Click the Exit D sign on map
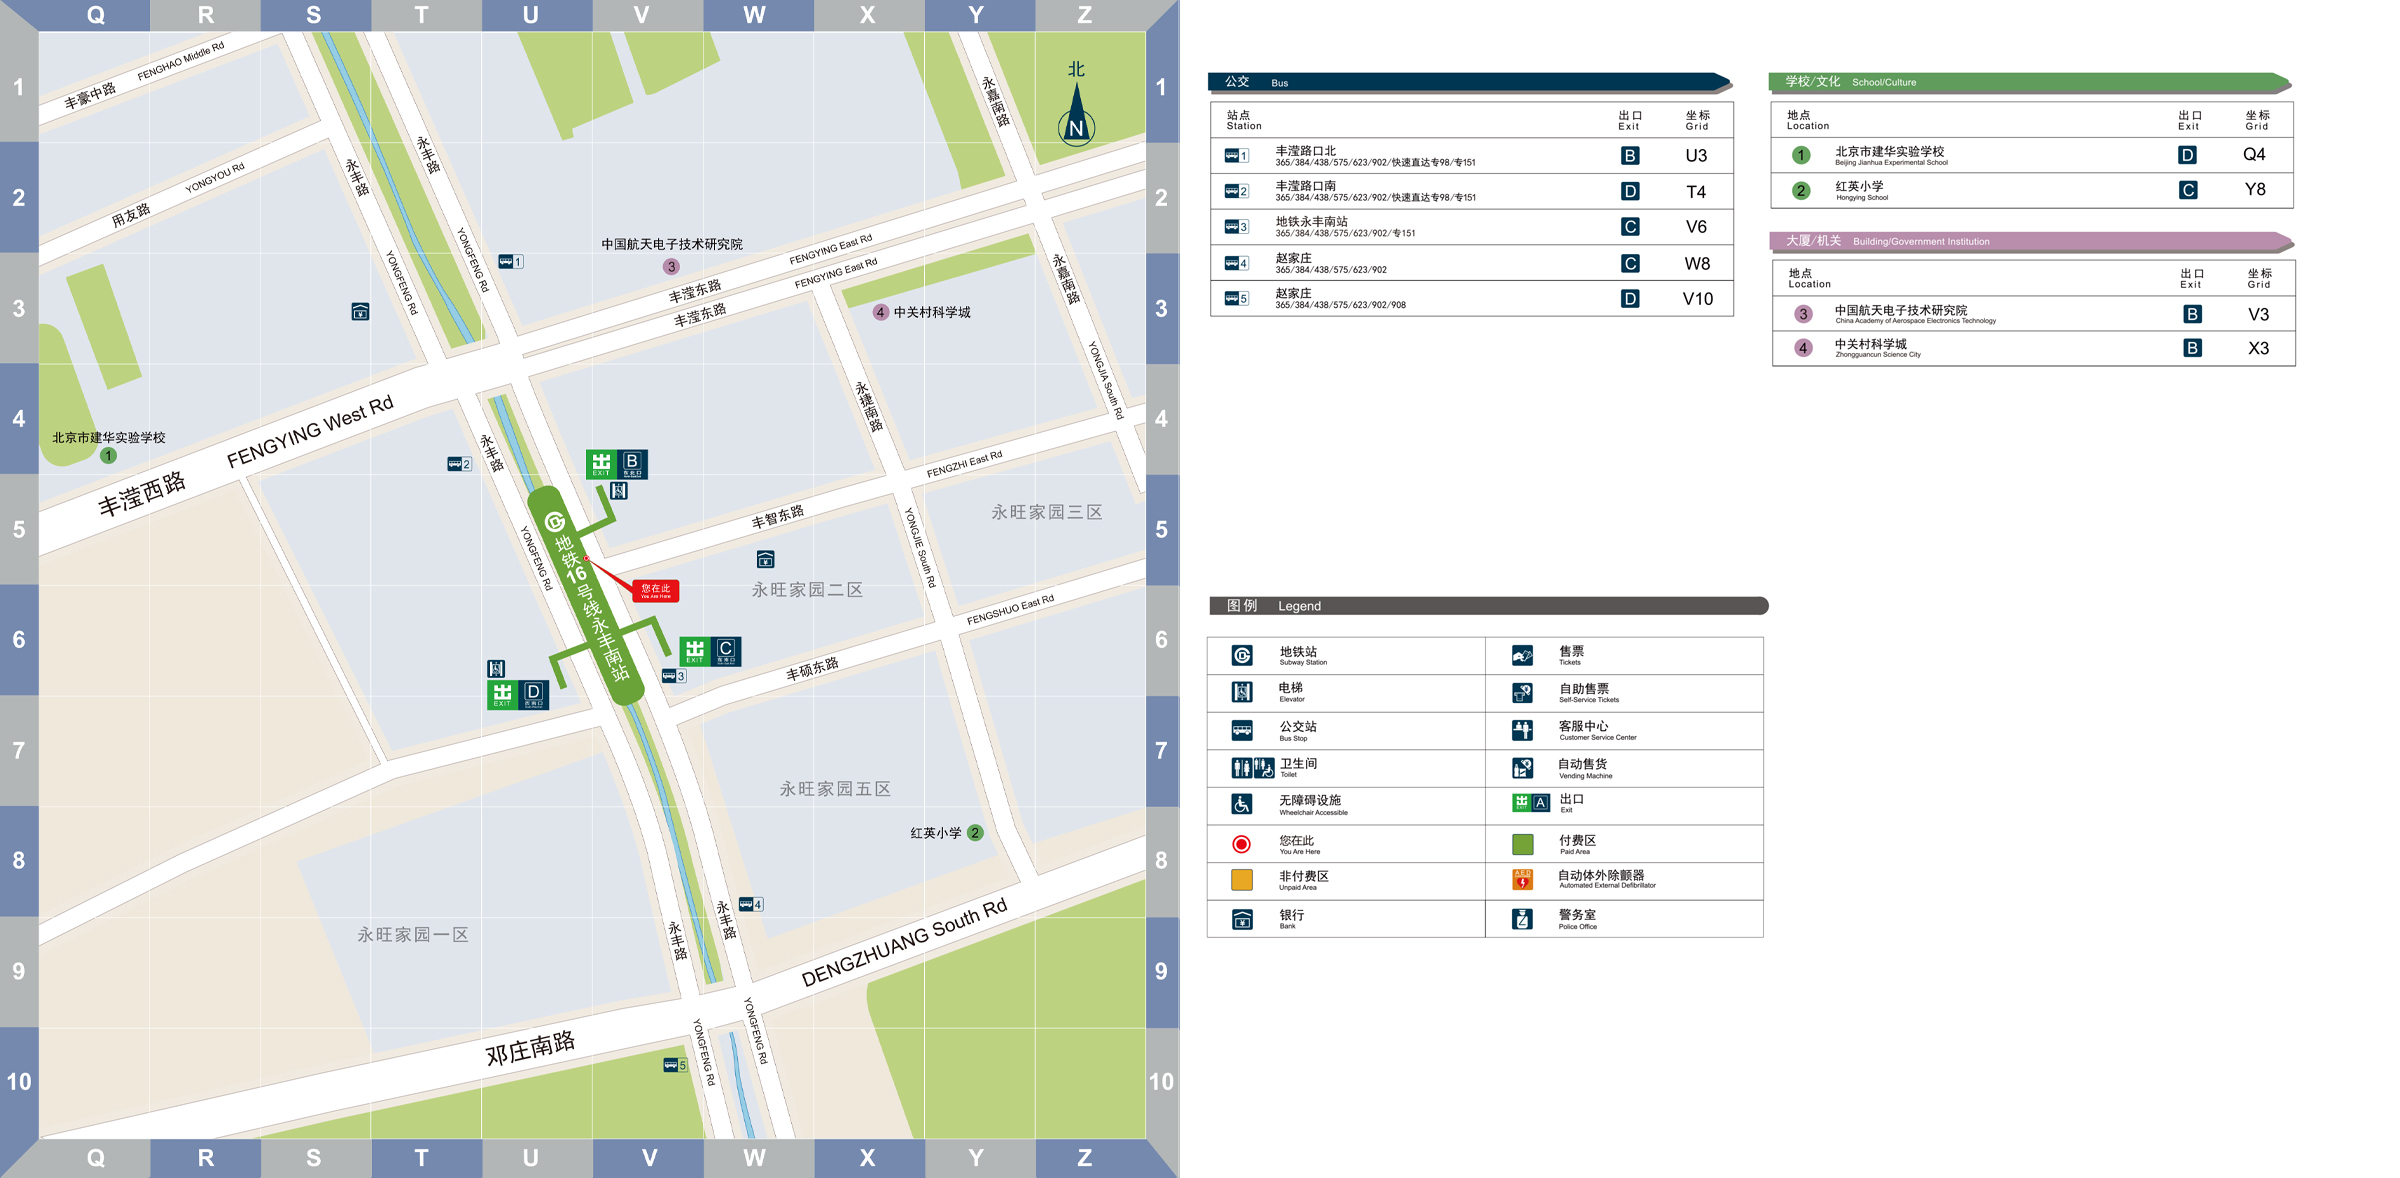Screen dimensions: 2400x1178 tap(518, 694)
